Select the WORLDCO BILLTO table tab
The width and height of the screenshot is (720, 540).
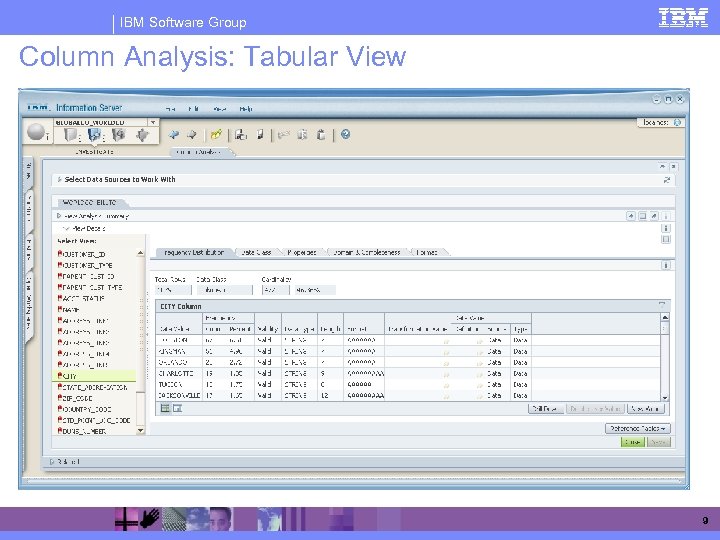pos(89,202)
